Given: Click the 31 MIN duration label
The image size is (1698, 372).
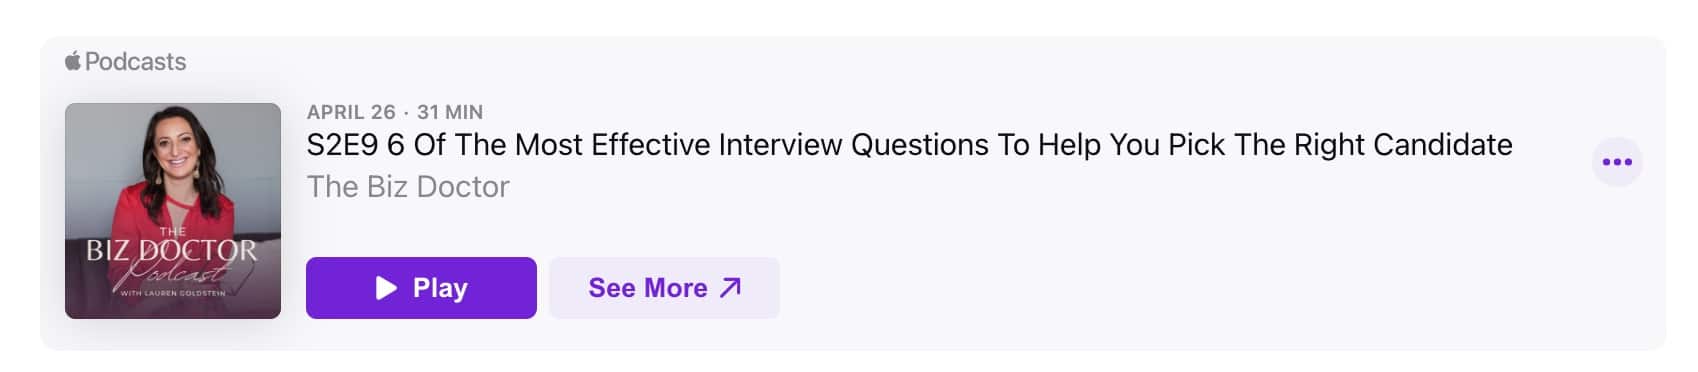Looking at the screenshot, I should pyautogui.click(x=450, y=112).
